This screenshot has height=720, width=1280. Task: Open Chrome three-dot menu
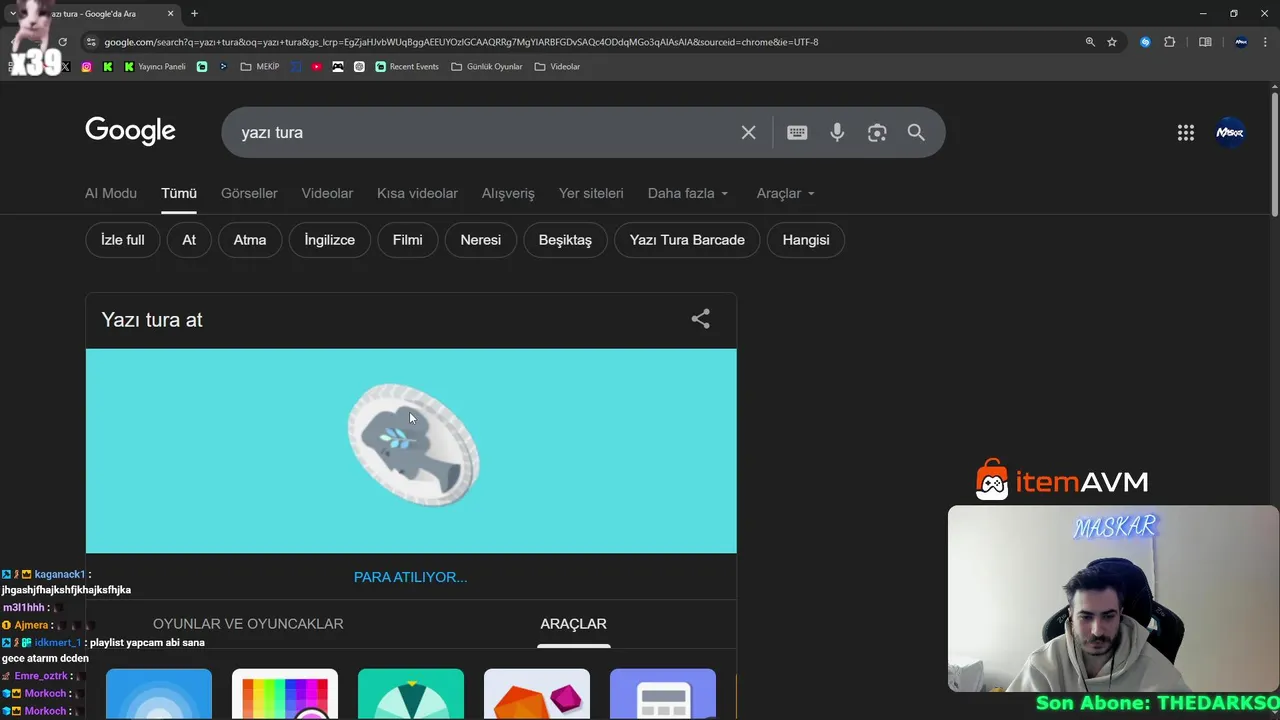point(1265,42)
